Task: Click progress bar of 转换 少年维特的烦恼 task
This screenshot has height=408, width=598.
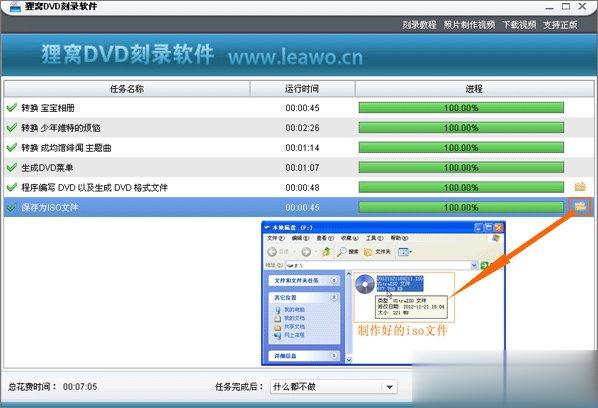Action: click(461, 128)
